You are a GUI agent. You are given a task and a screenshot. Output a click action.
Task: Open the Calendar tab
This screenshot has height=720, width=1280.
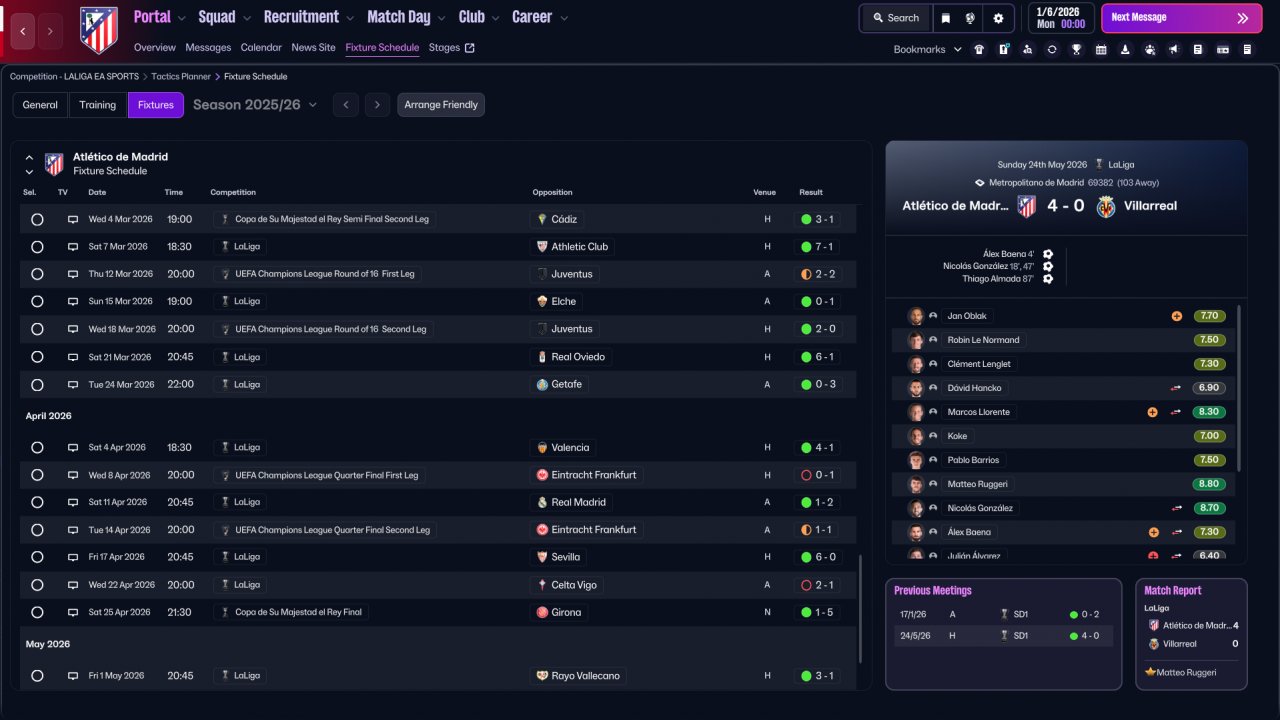(261, 47)
